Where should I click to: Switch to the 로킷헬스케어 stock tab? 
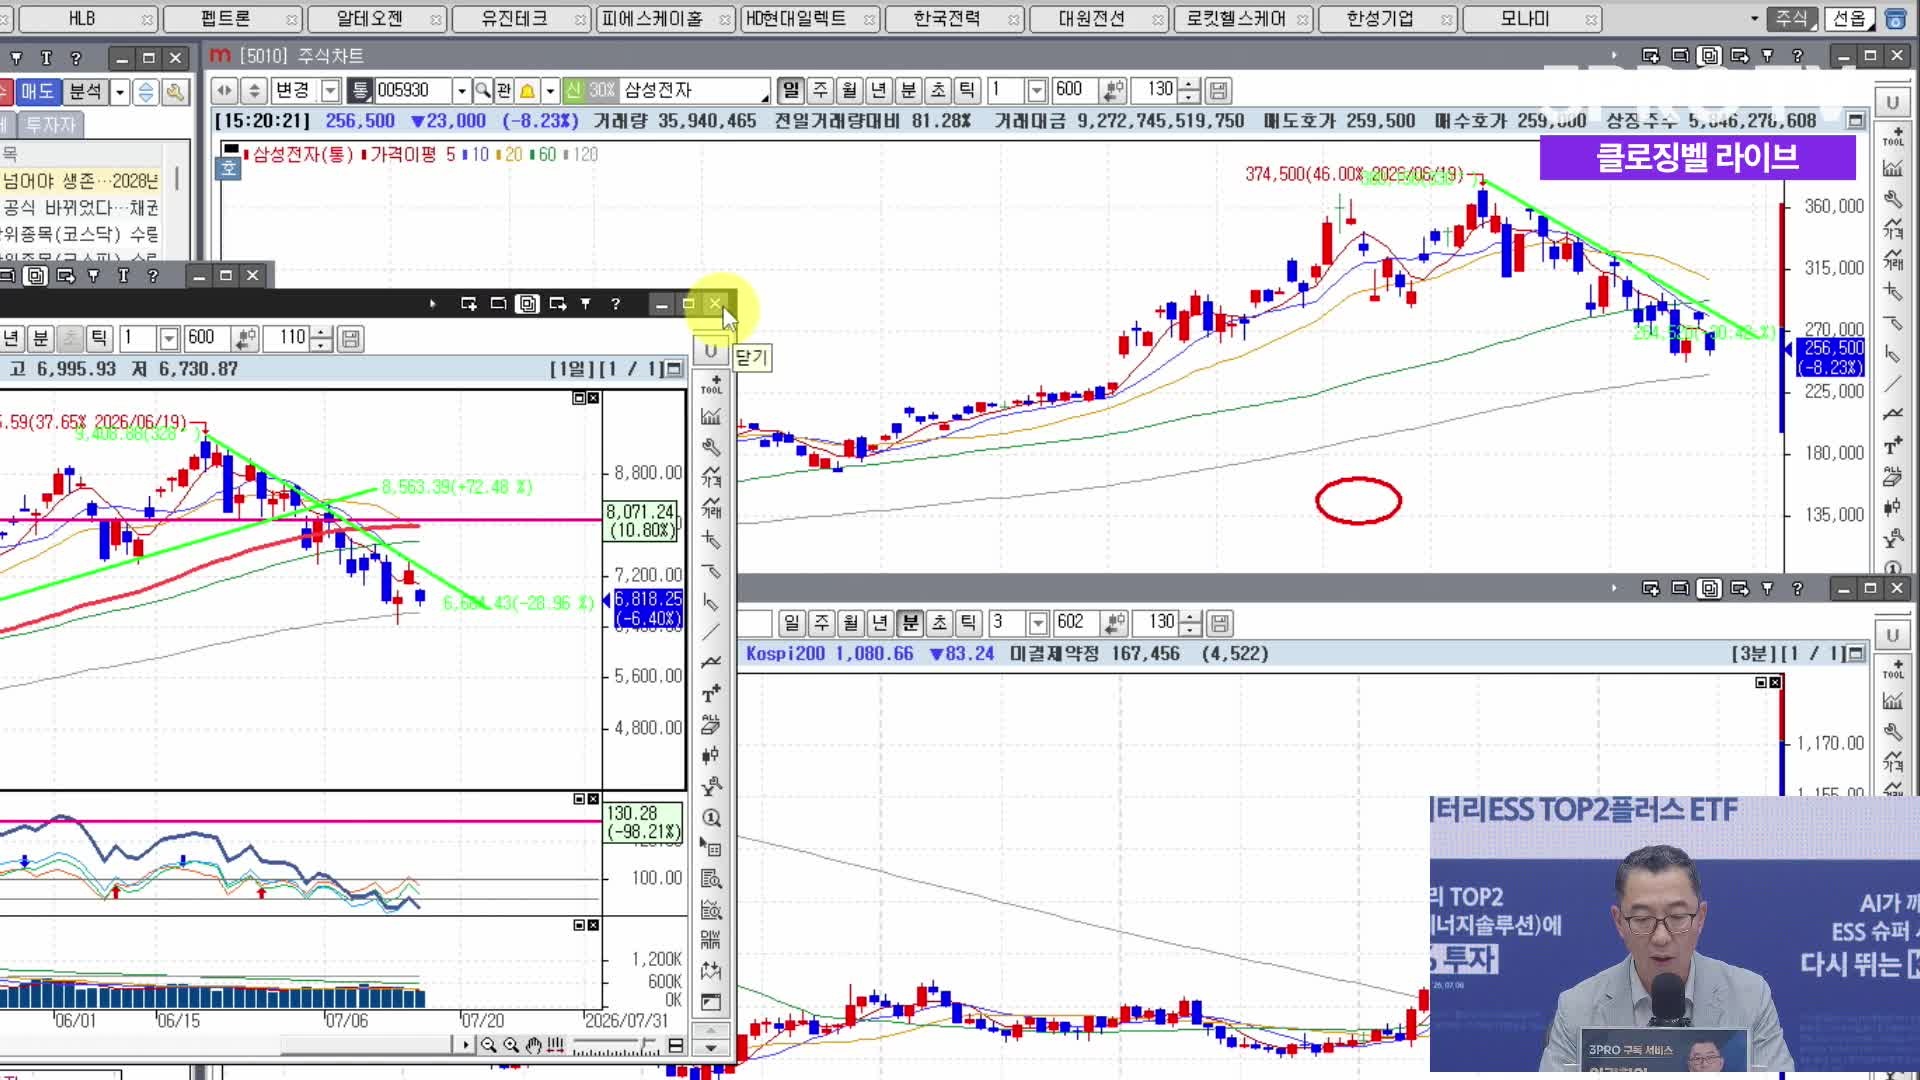[1242, 19]
